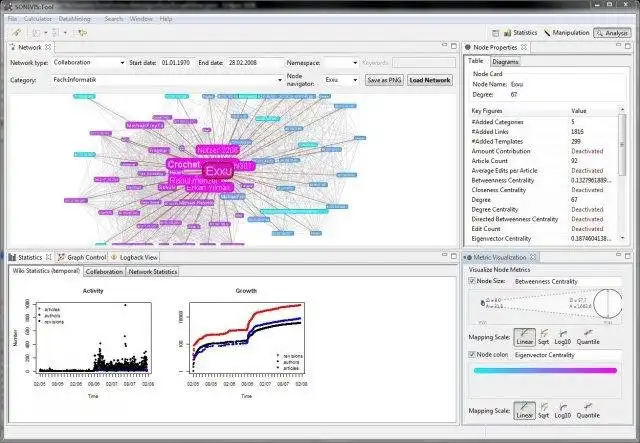Open the DataMining menu
This screenshot has height=443, width=640.
click(74, 19)
